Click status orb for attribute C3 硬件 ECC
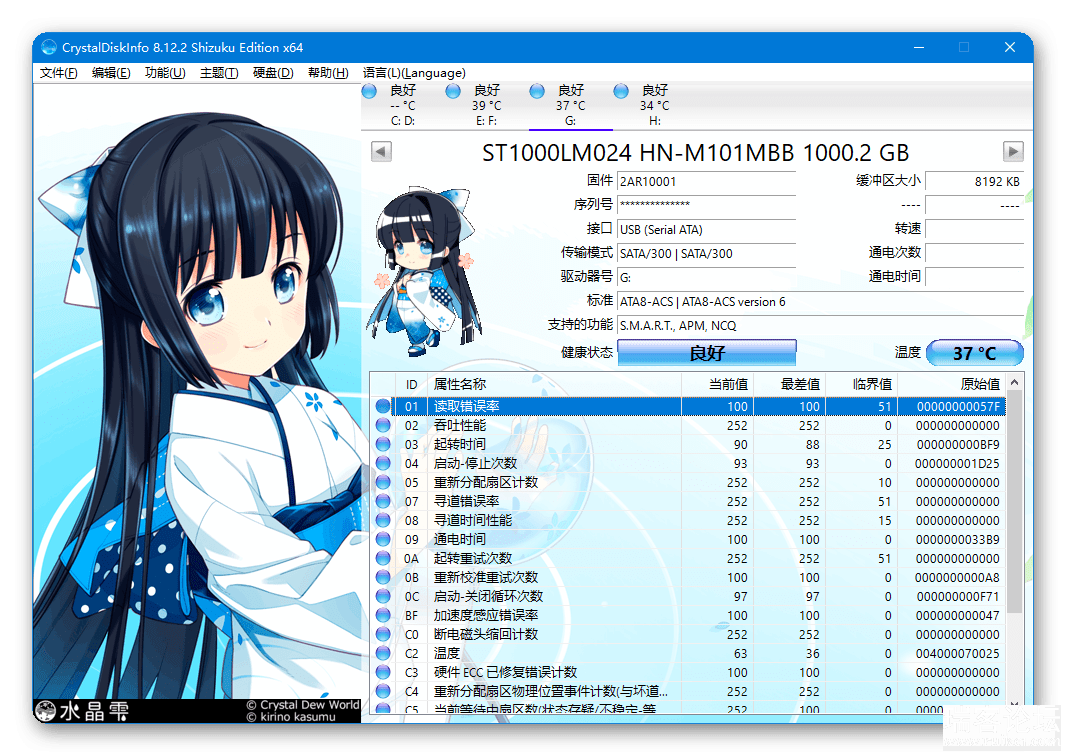 pyautogui.click(x=383, y=672)
